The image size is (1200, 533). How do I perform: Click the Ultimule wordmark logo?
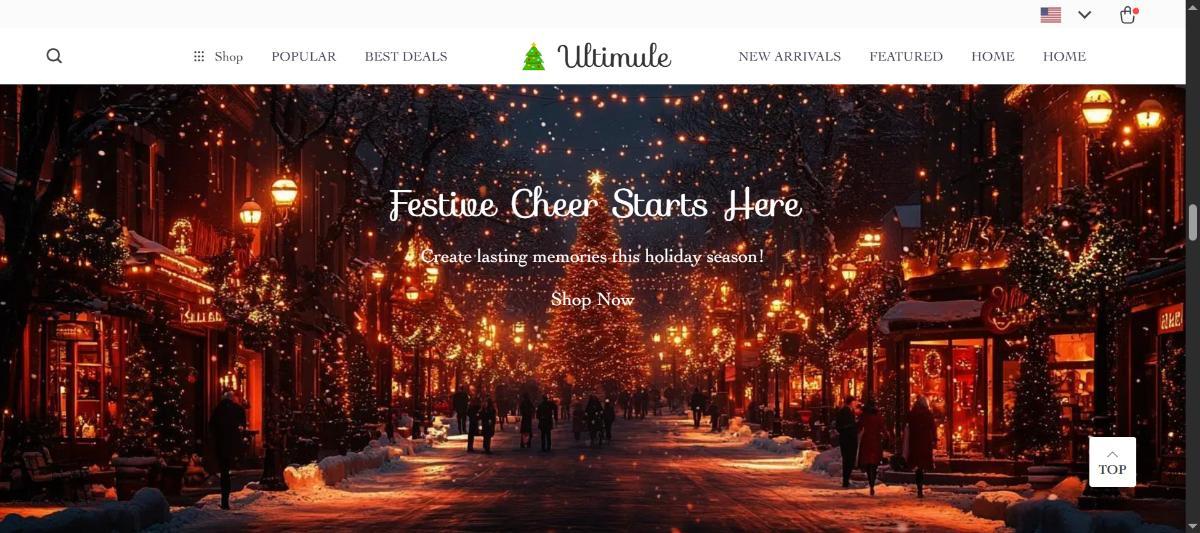(614, 56)
